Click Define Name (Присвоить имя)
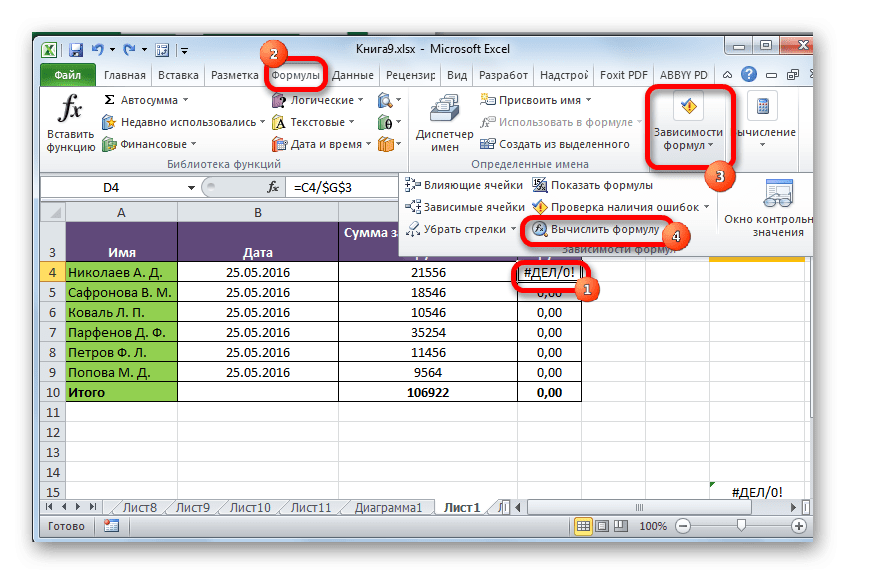870x574 pixels. point(535,100)
